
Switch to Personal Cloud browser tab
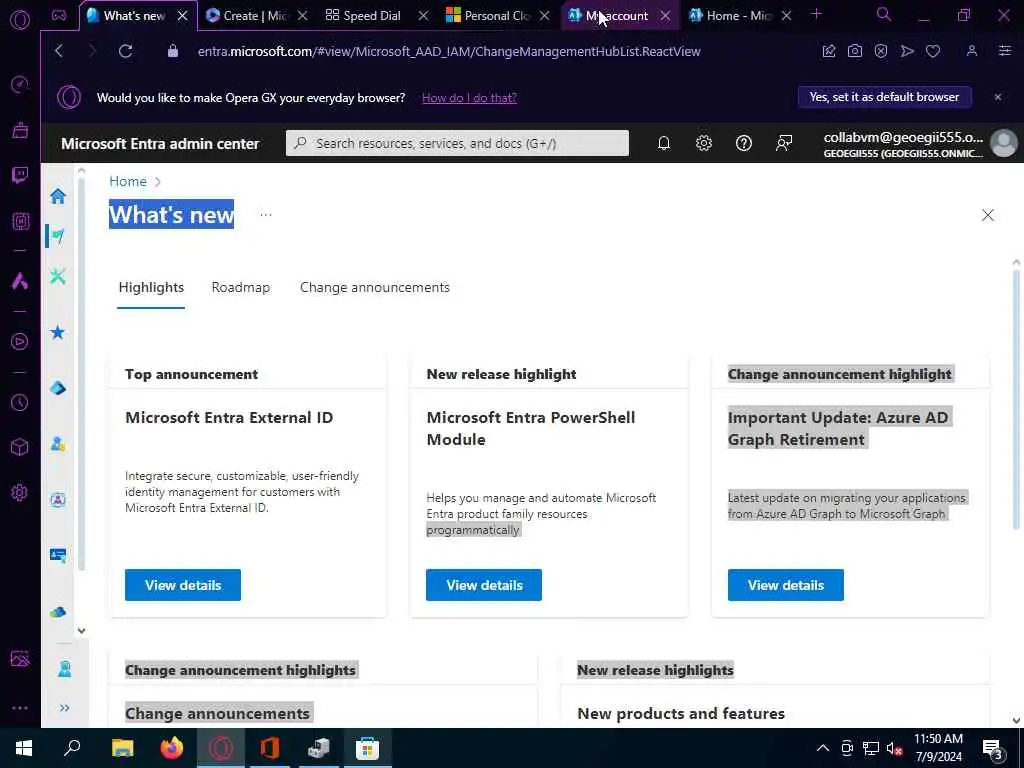pos(496,16)
